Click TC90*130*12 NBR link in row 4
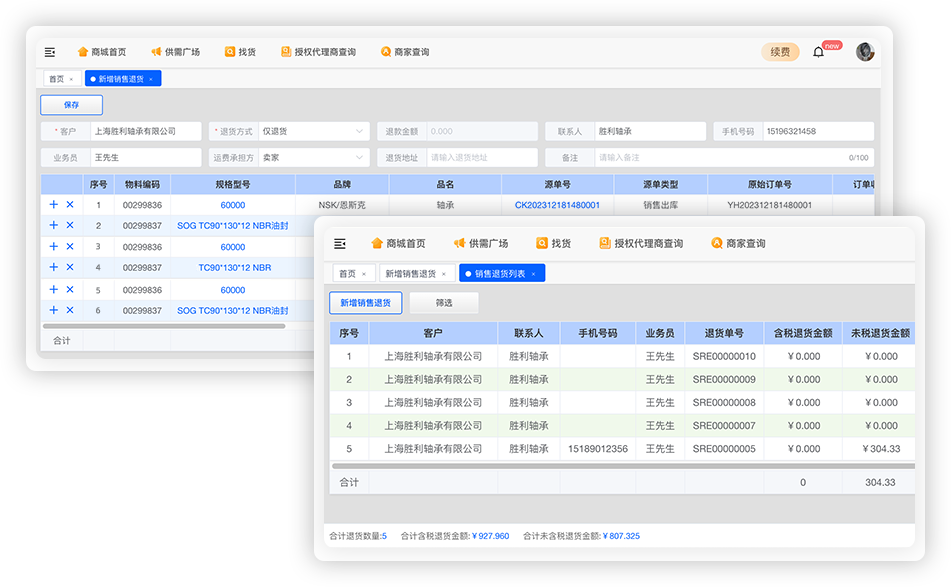The width and height of the screenshot is (951, 587). point(235,267)
